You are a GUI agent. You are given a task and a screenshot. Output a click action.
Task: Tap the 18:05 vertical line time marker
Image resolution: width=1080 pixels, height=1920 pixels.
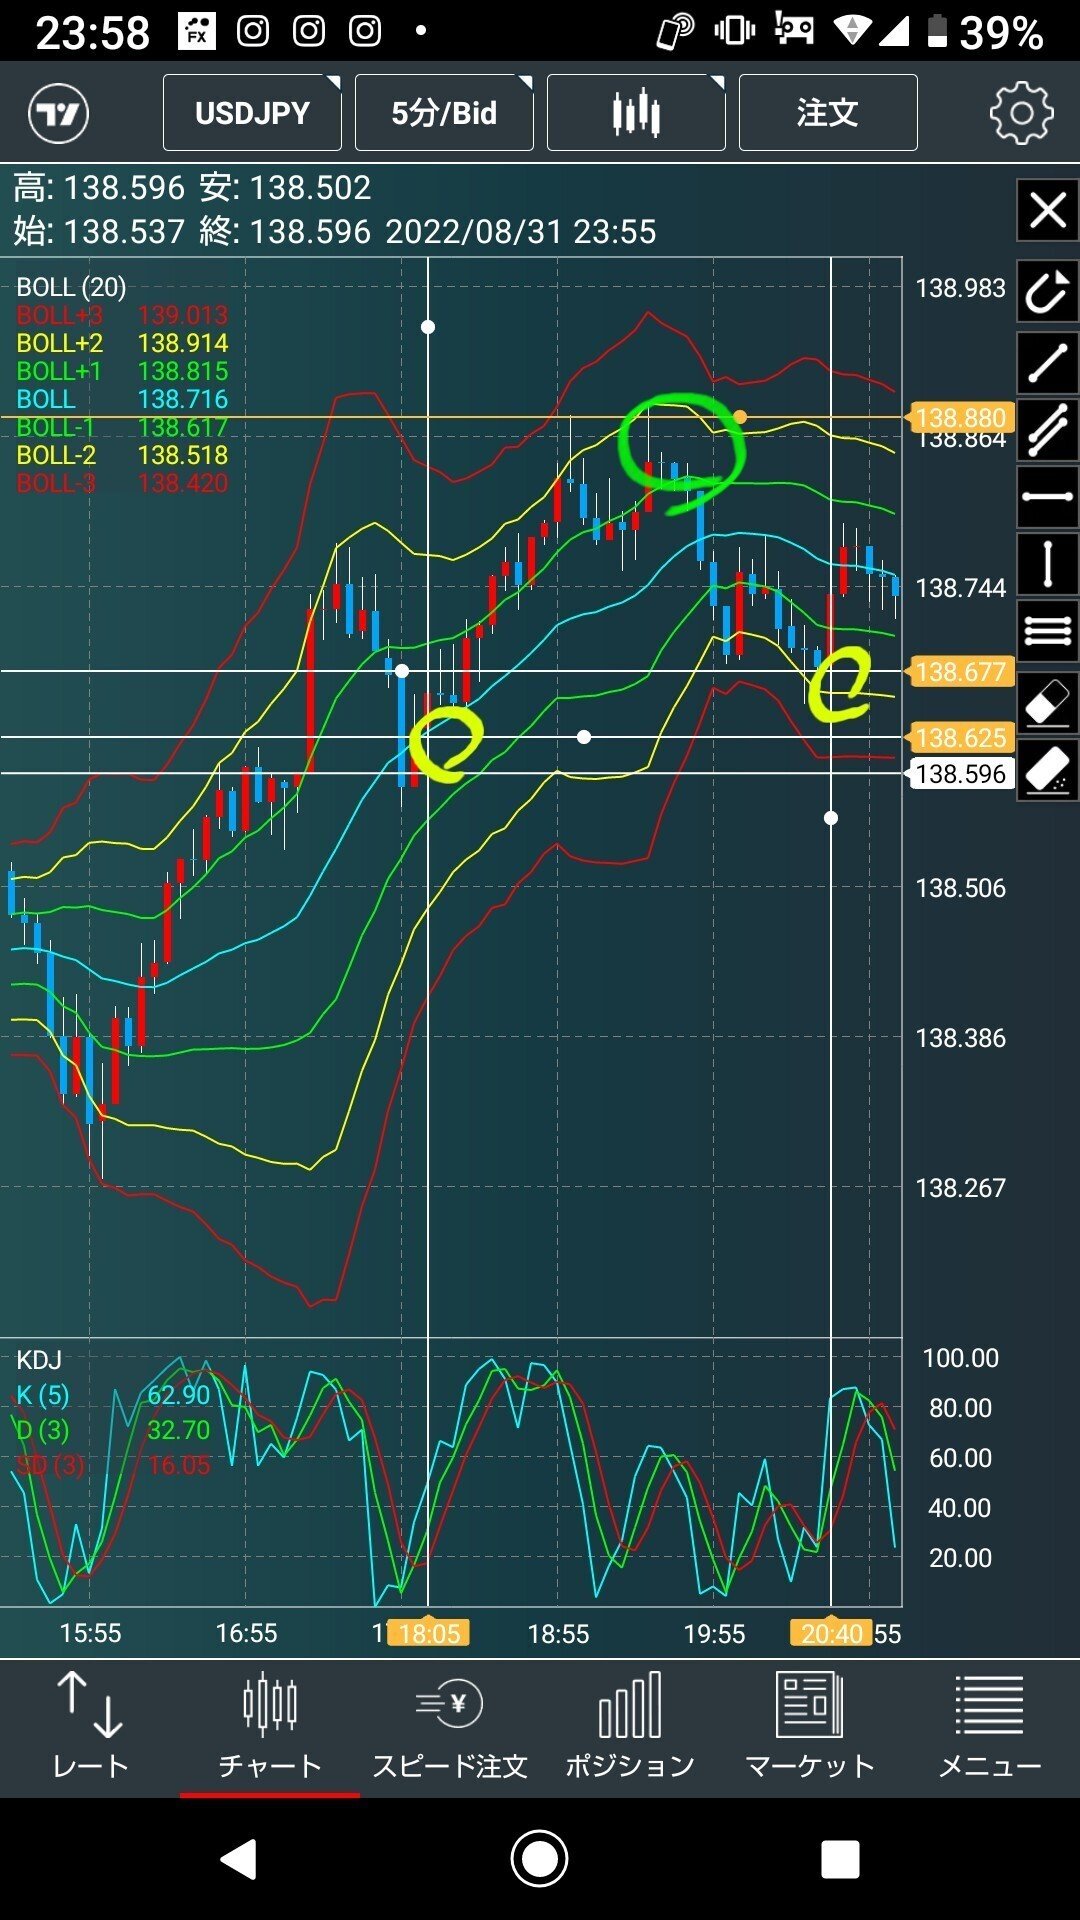[429, 1633]
